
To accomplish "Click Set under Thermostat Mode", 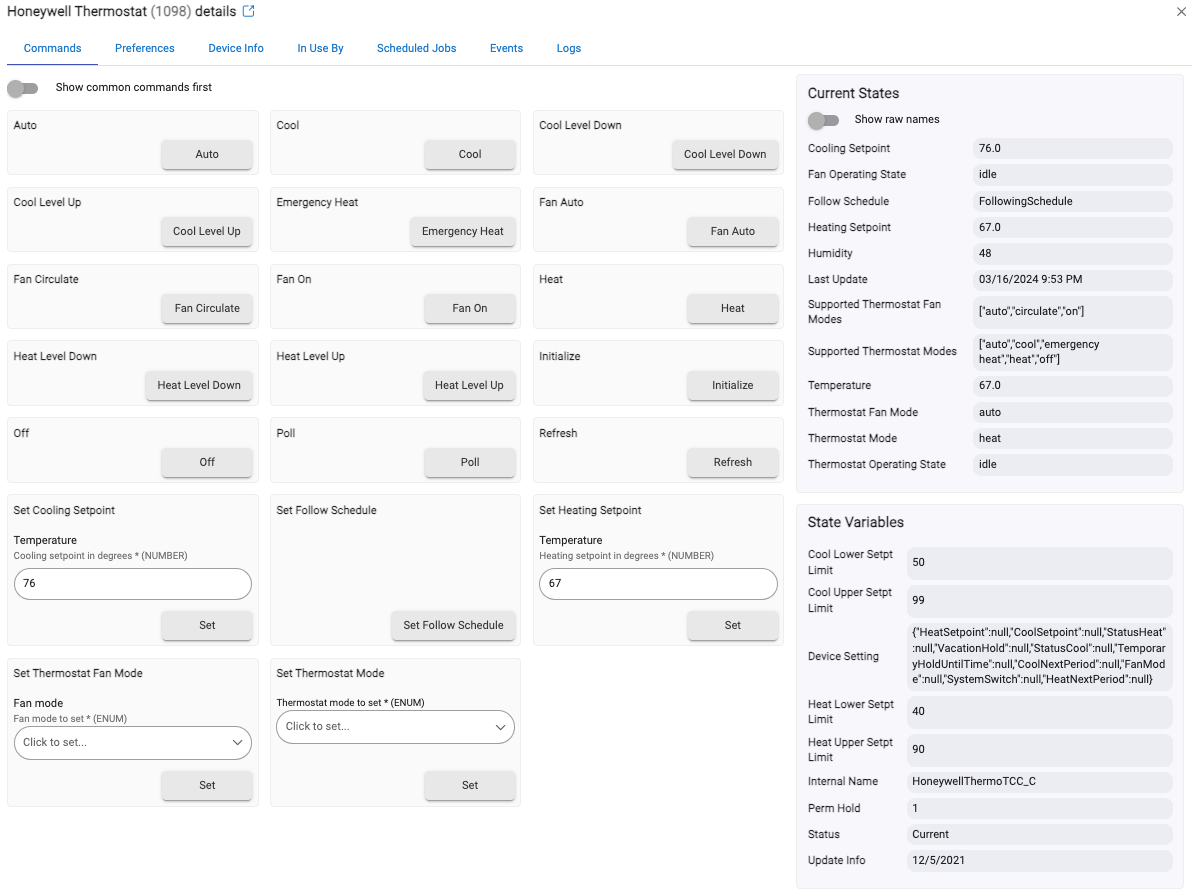I will coord(470,785).
